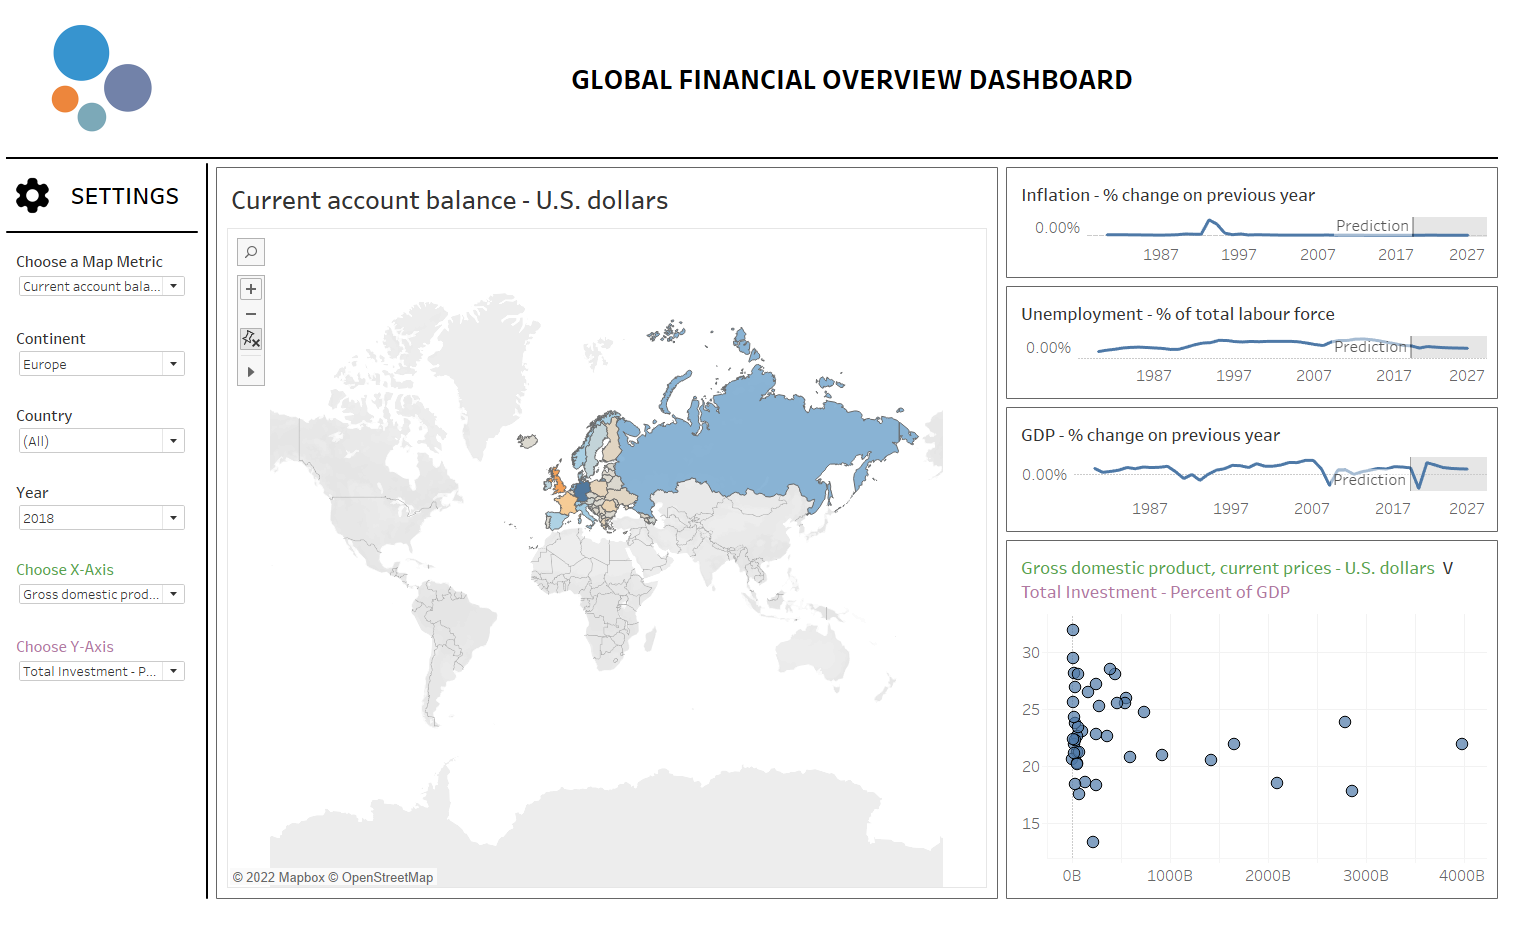Image resolution: width=1528 pixels, height=946 pixels.
Task: Open the Choose X-Axis dropdown
Action: click(x=102, y=594)
